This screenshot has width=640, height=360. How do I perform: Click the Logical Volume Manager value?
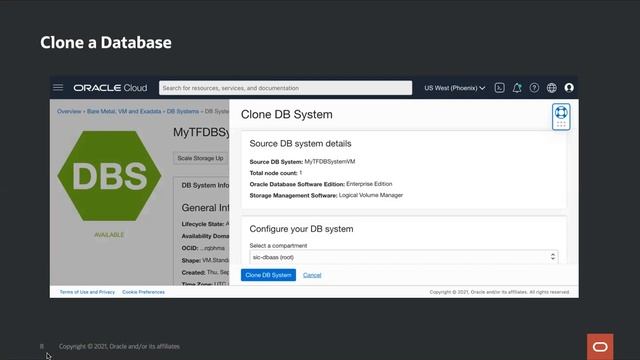coord(371,195)
